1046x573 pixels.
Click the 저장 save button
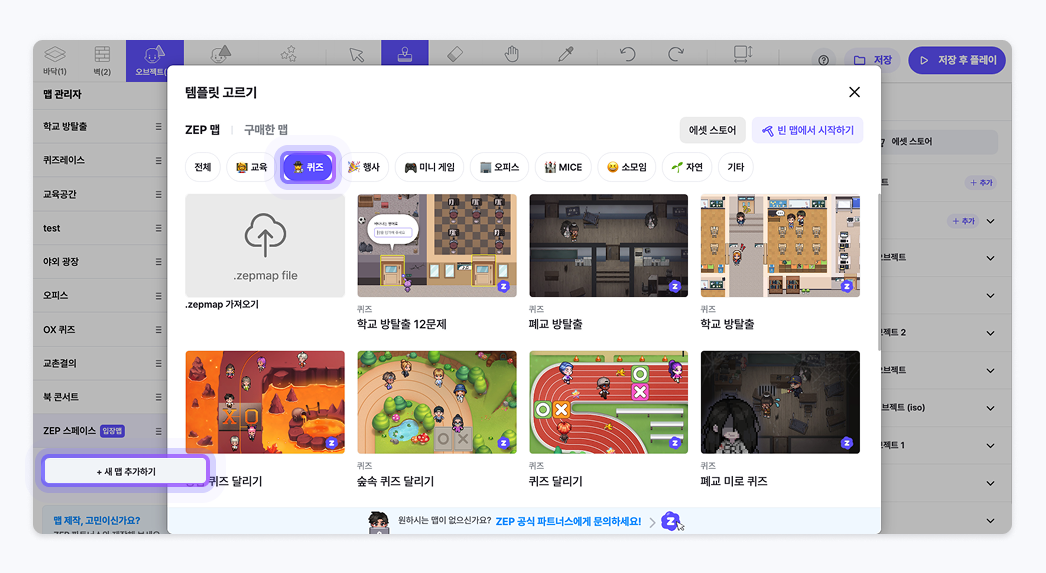(x=873, y=60)
